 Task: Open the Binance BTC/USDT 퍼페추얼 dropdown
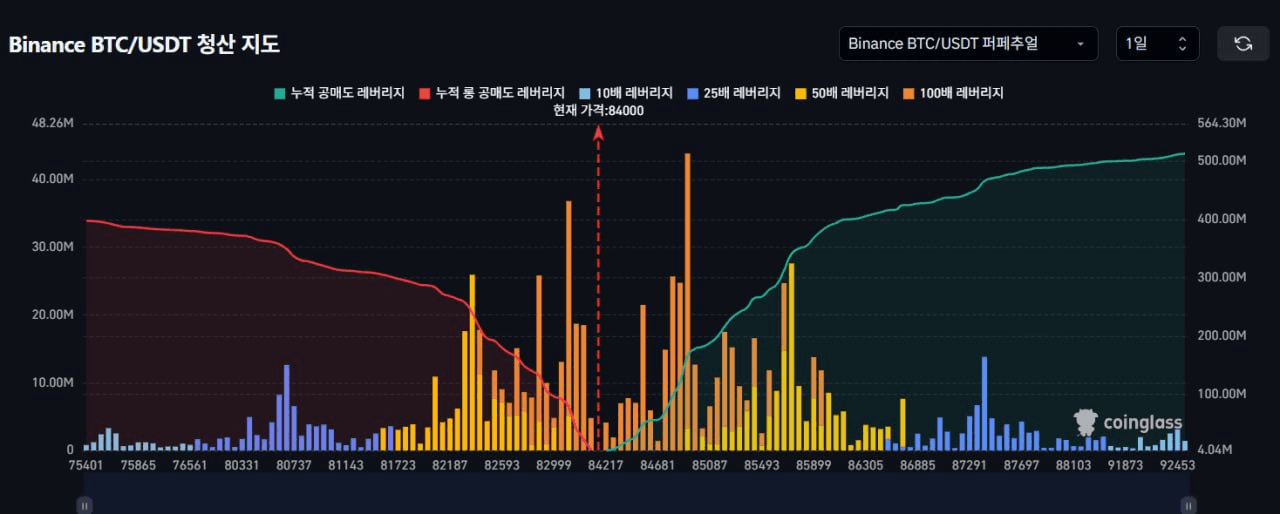coord(968,43)
